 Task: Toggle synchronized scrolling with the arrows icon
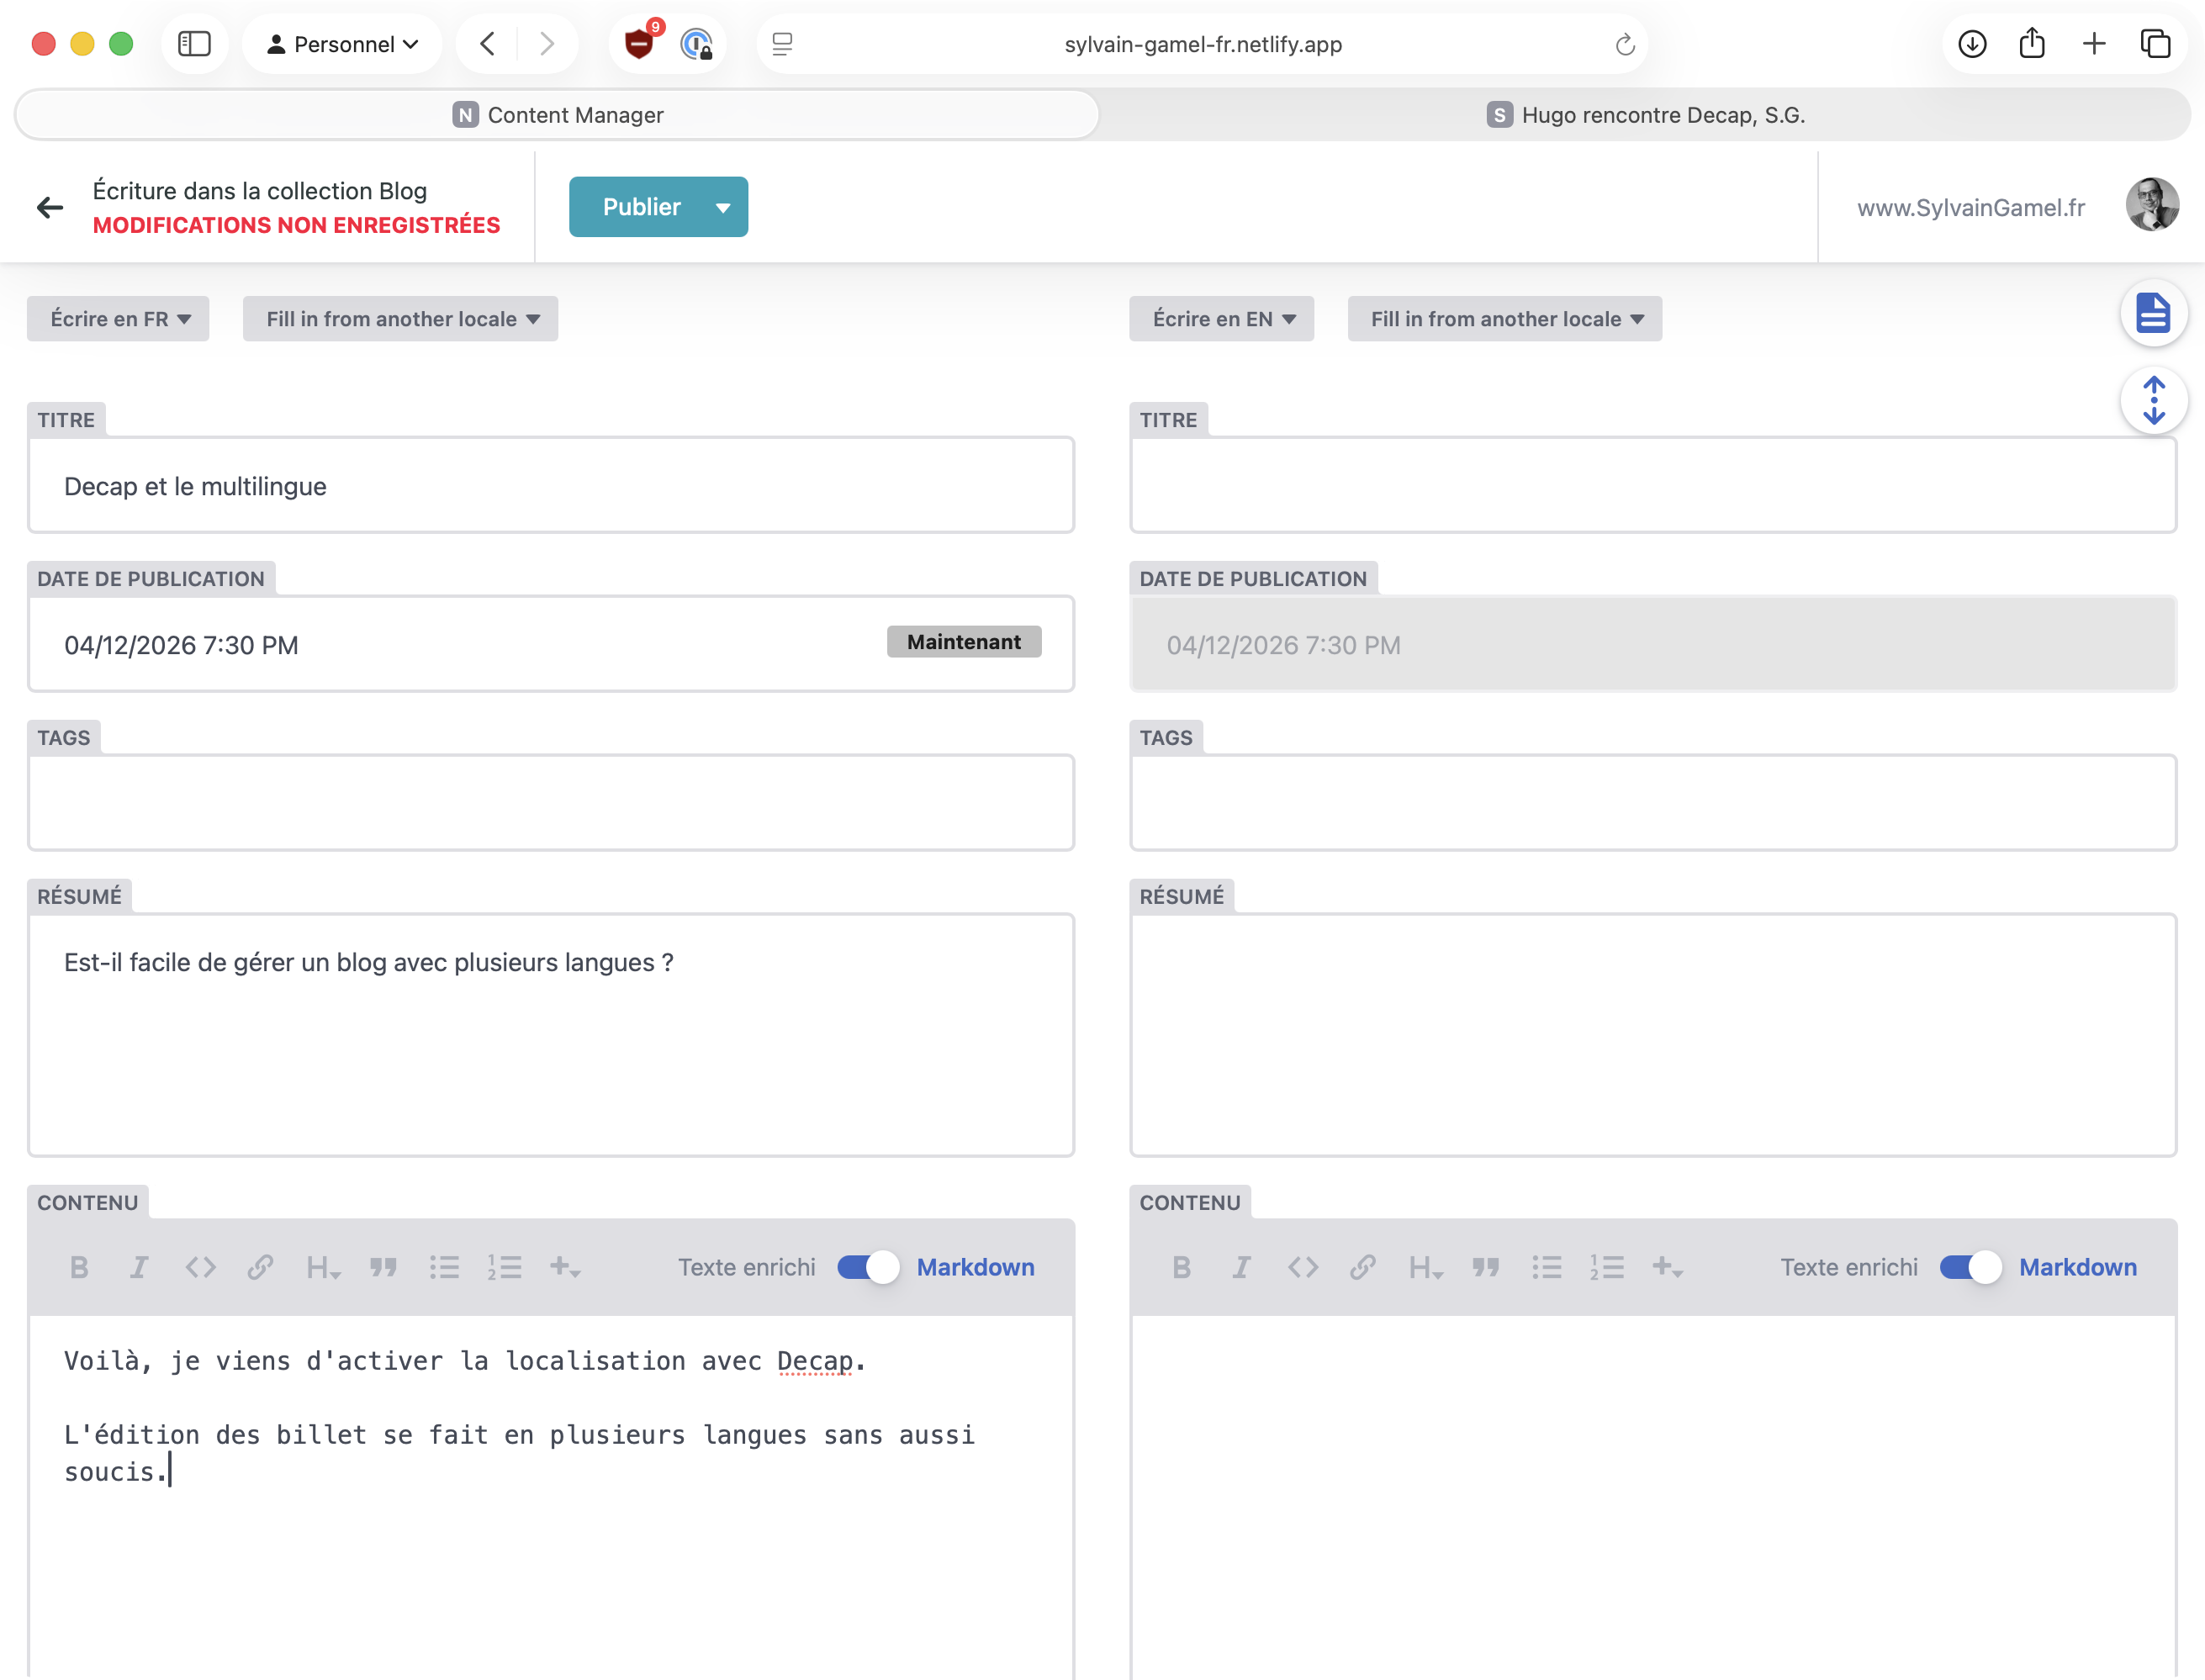pyautogui.click(x=2154, y=400)
